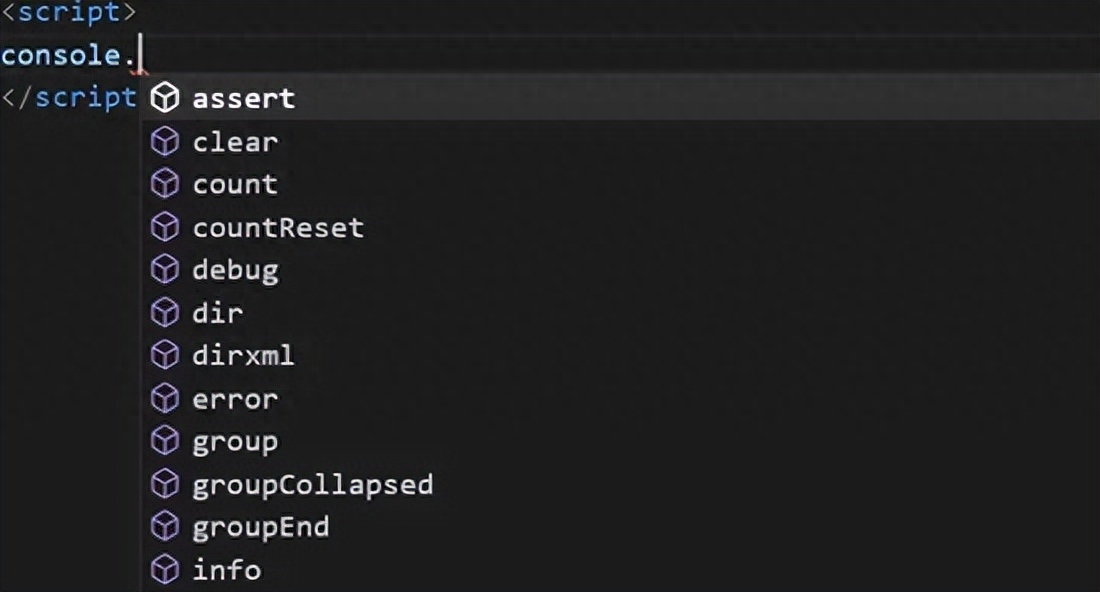
Task: Choose the debug suggestion
Action: [621, 270]
